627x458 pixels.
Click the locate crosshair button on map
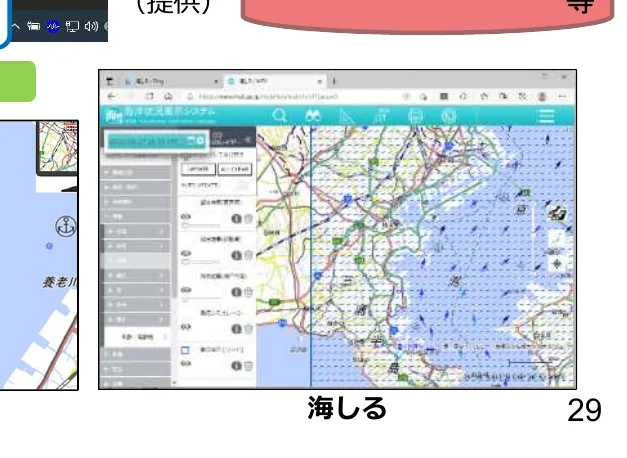pyautogui.click(x=557, y=264)
